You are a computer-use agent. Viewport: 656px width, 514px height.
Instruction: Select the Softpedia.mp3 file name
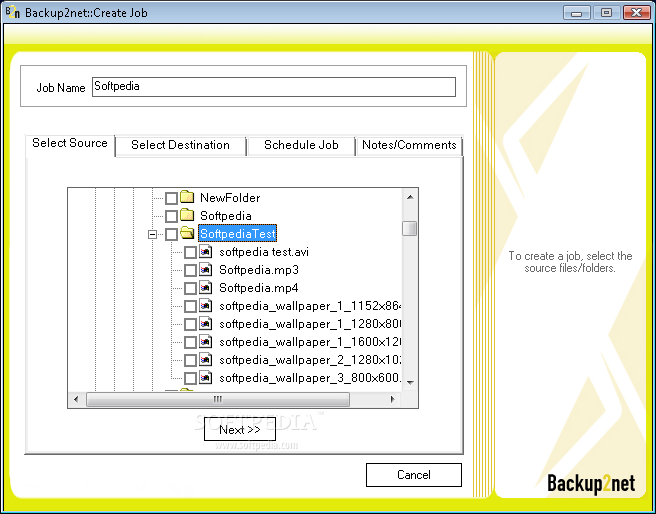tap(259, 270)
